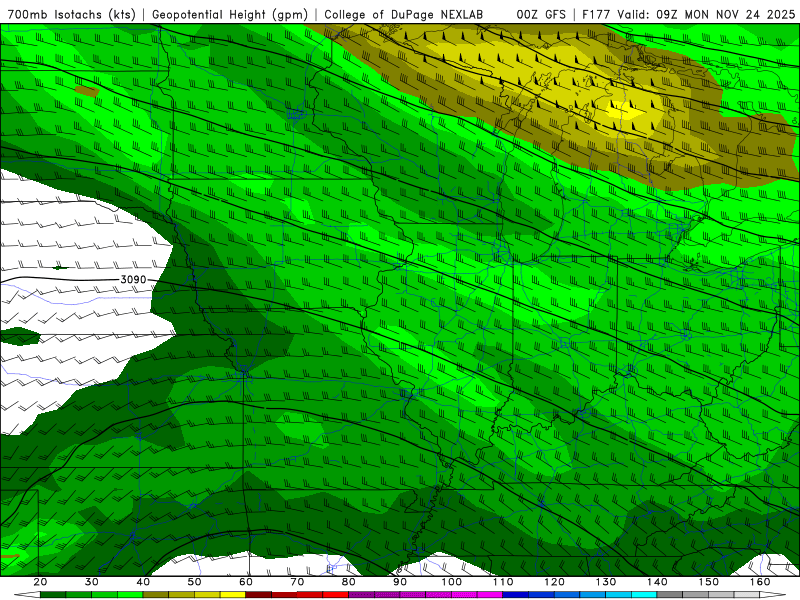Image resolution: width=800 pixels, height=600 pixels.
Task: Click the legend value "90"
Action: (x=401, y=582)
